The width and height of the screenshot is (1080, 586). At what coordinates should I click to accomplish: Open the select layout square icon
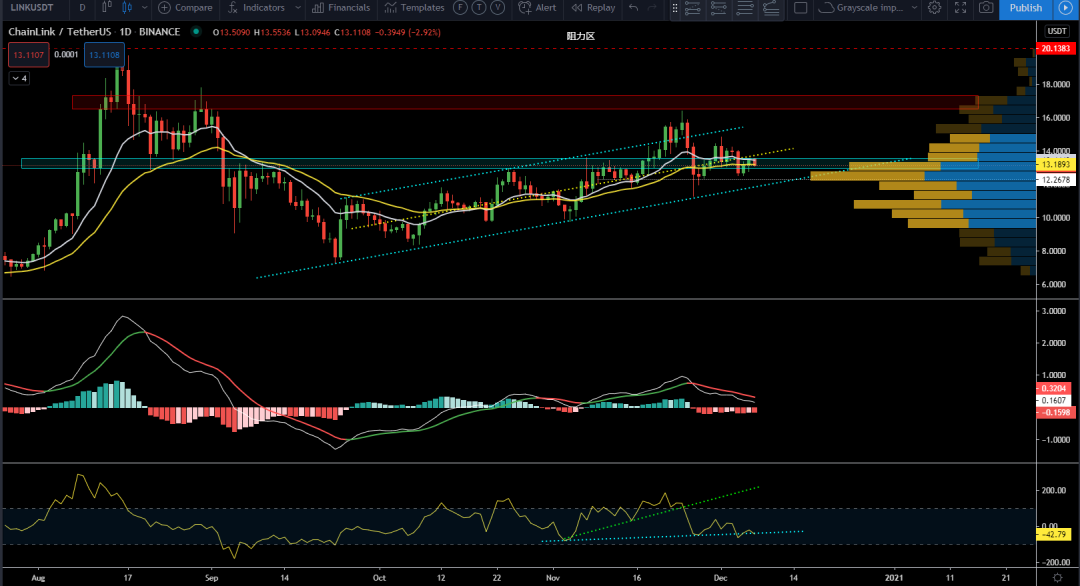pos(800,8)
